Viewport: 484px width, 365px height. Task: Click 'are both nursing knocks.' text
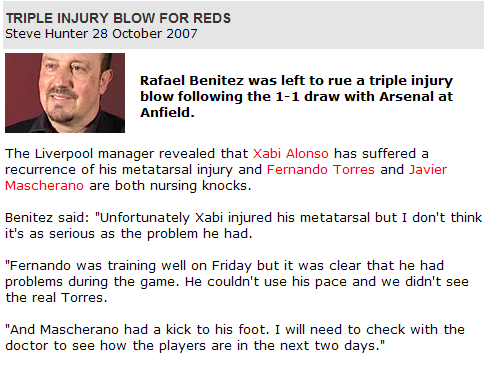tap(170, 186)
